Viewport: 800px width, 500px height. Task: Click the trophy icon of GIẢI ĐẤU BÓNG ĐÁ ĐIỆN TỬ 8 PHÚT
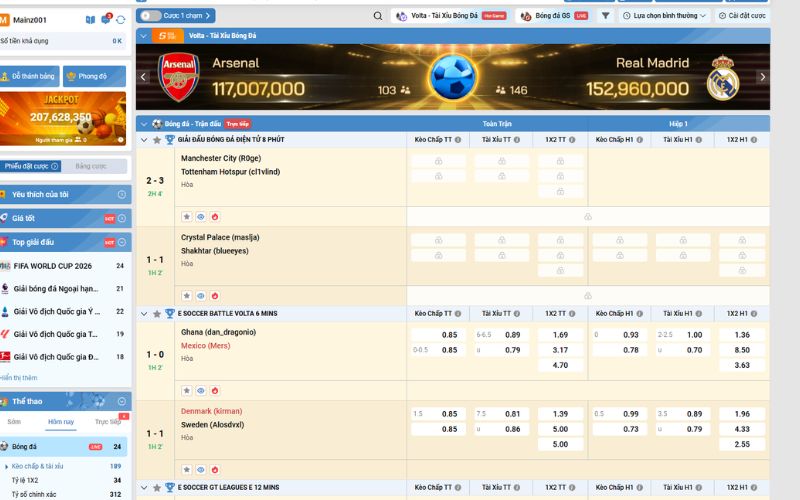pyautogui.click(x=170, y=140)
